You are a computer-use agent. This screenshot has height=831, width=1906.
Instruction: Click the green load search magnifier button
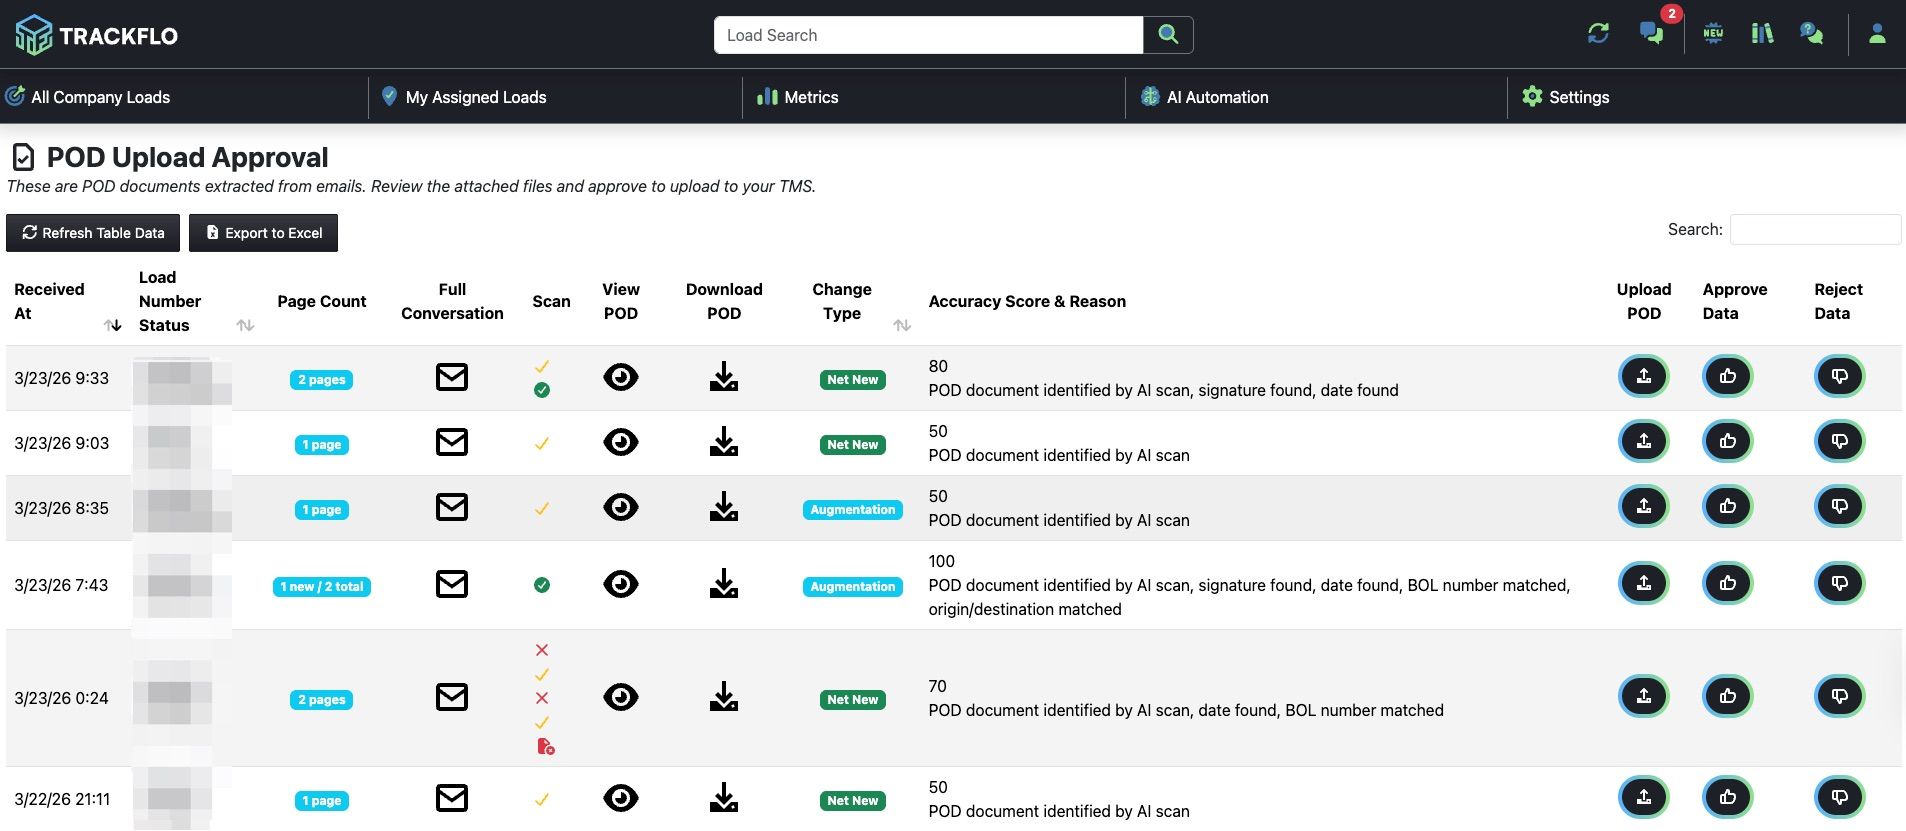coord(1168,35)
